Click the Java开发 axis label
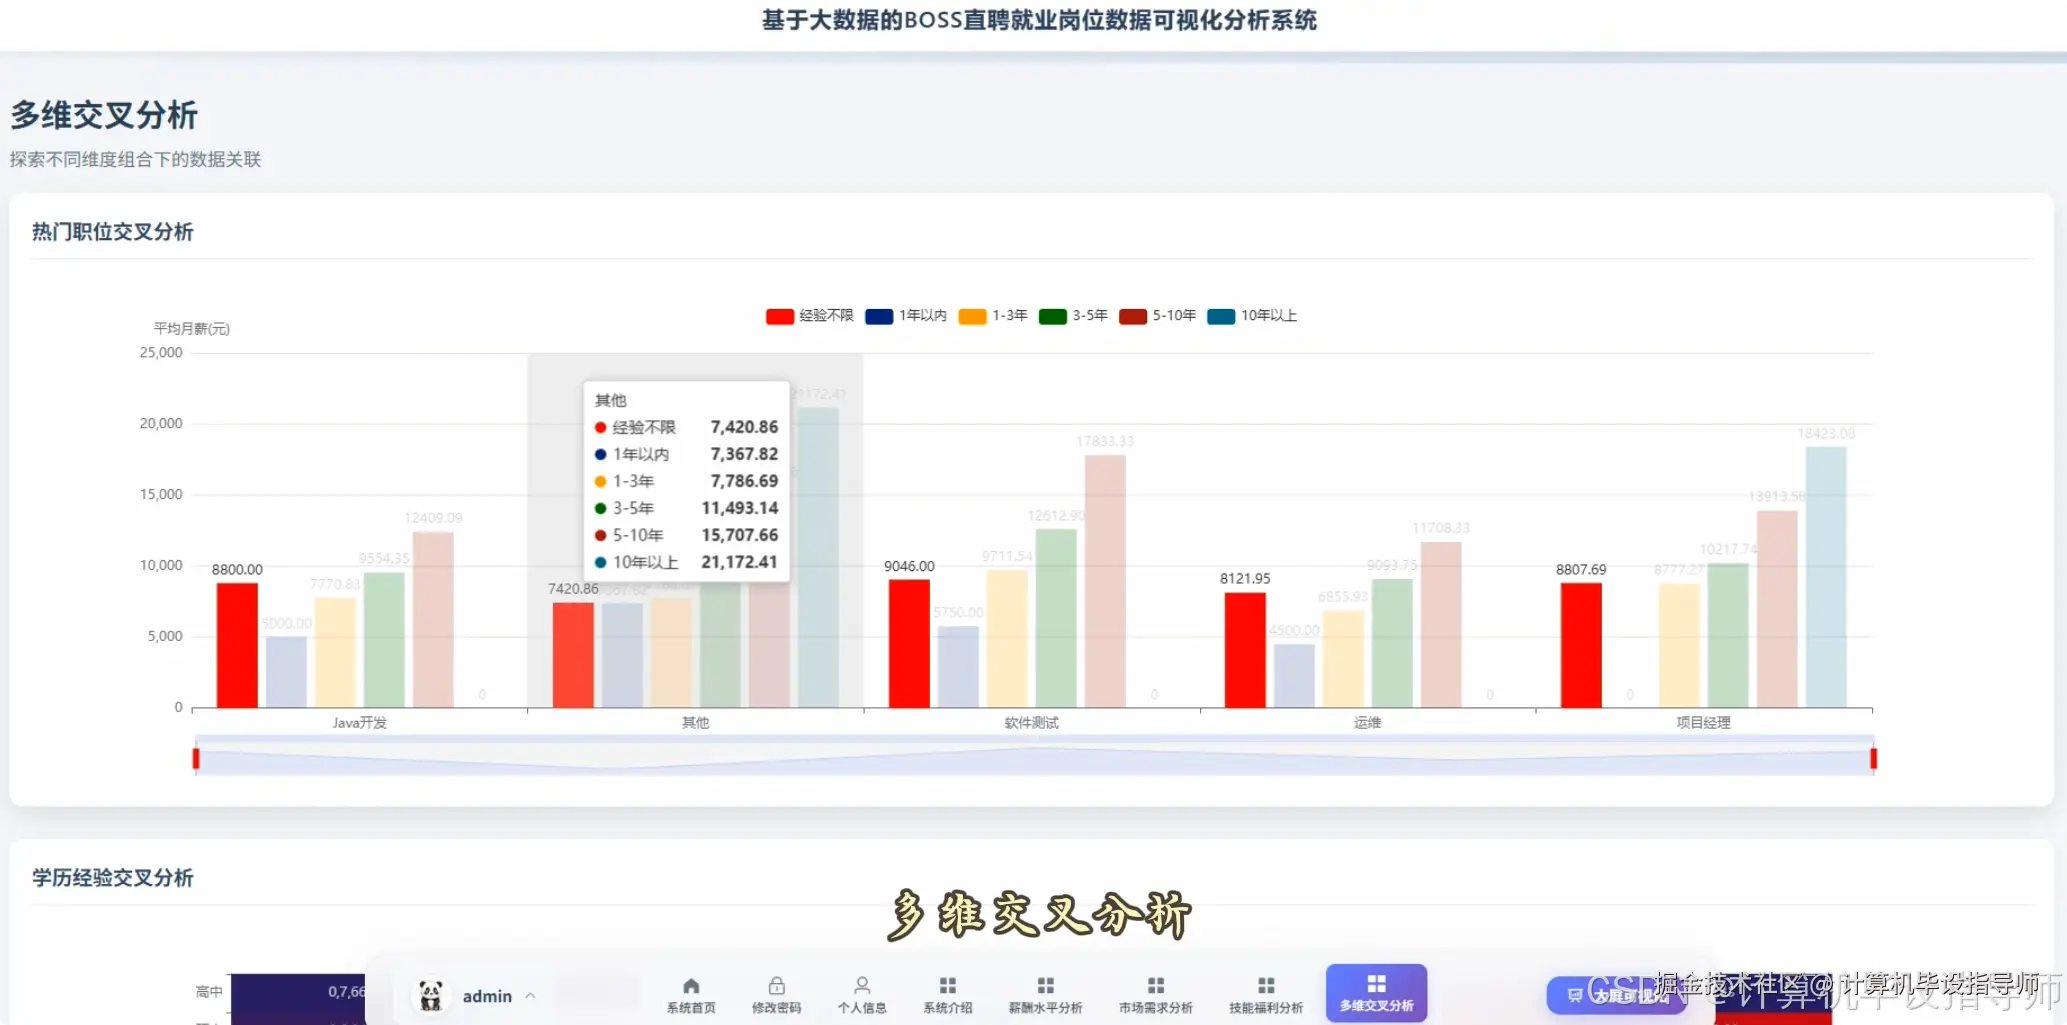 click(360, 723)
